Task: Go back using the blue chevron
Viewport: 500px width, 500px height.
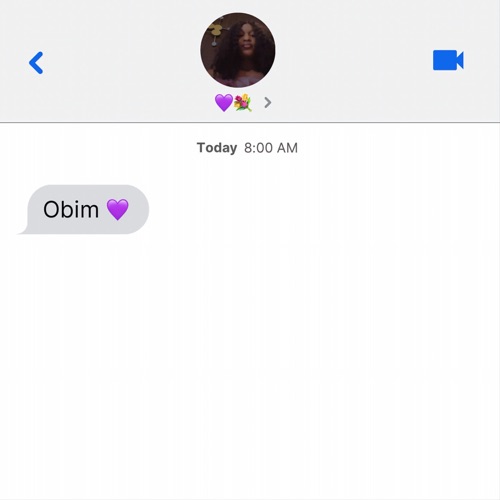Action: point(36,63)
